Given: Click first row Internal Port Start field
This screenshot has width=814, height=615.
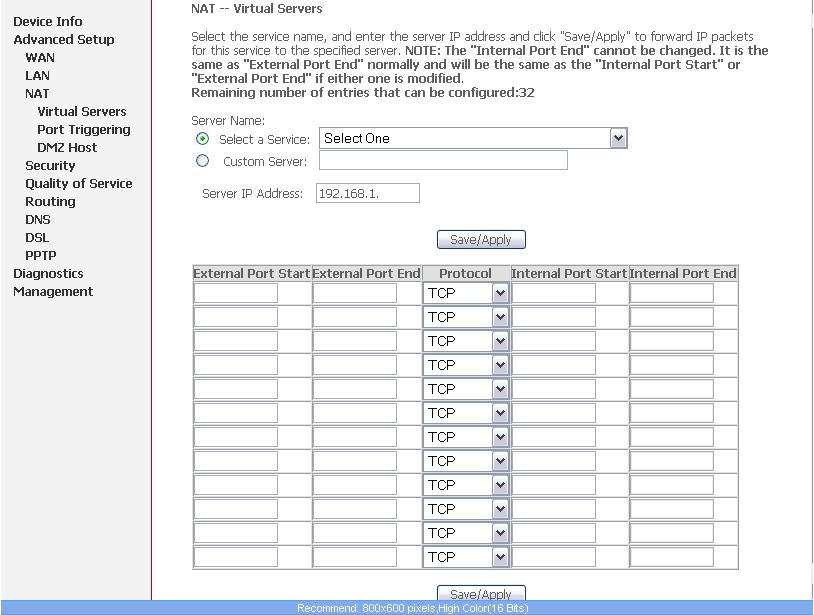Looking at the screenshot, I should pos(554,293).
